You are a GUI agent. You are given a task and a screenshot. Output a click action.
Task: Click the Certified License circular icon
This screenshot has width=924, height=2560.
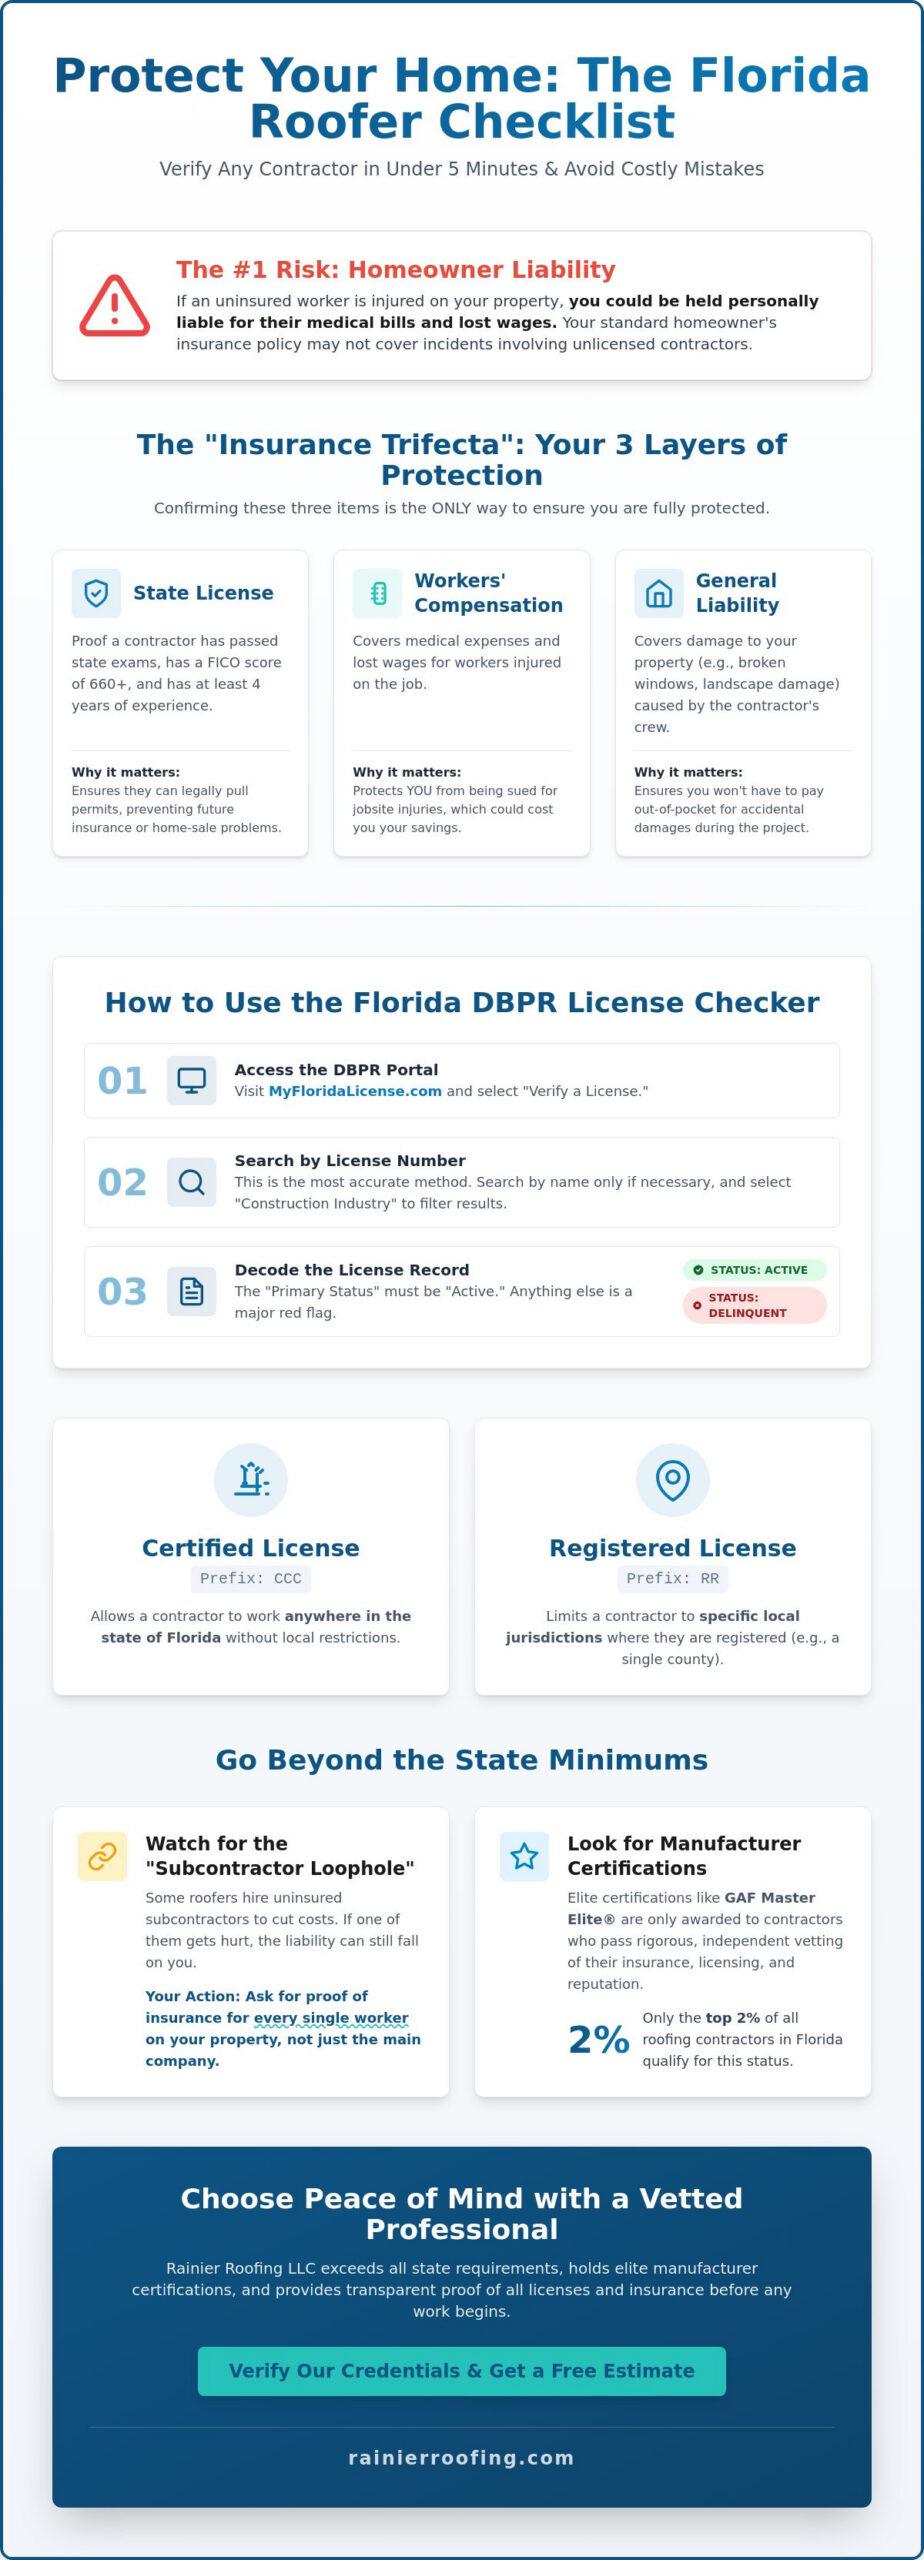coord(251,1479)
